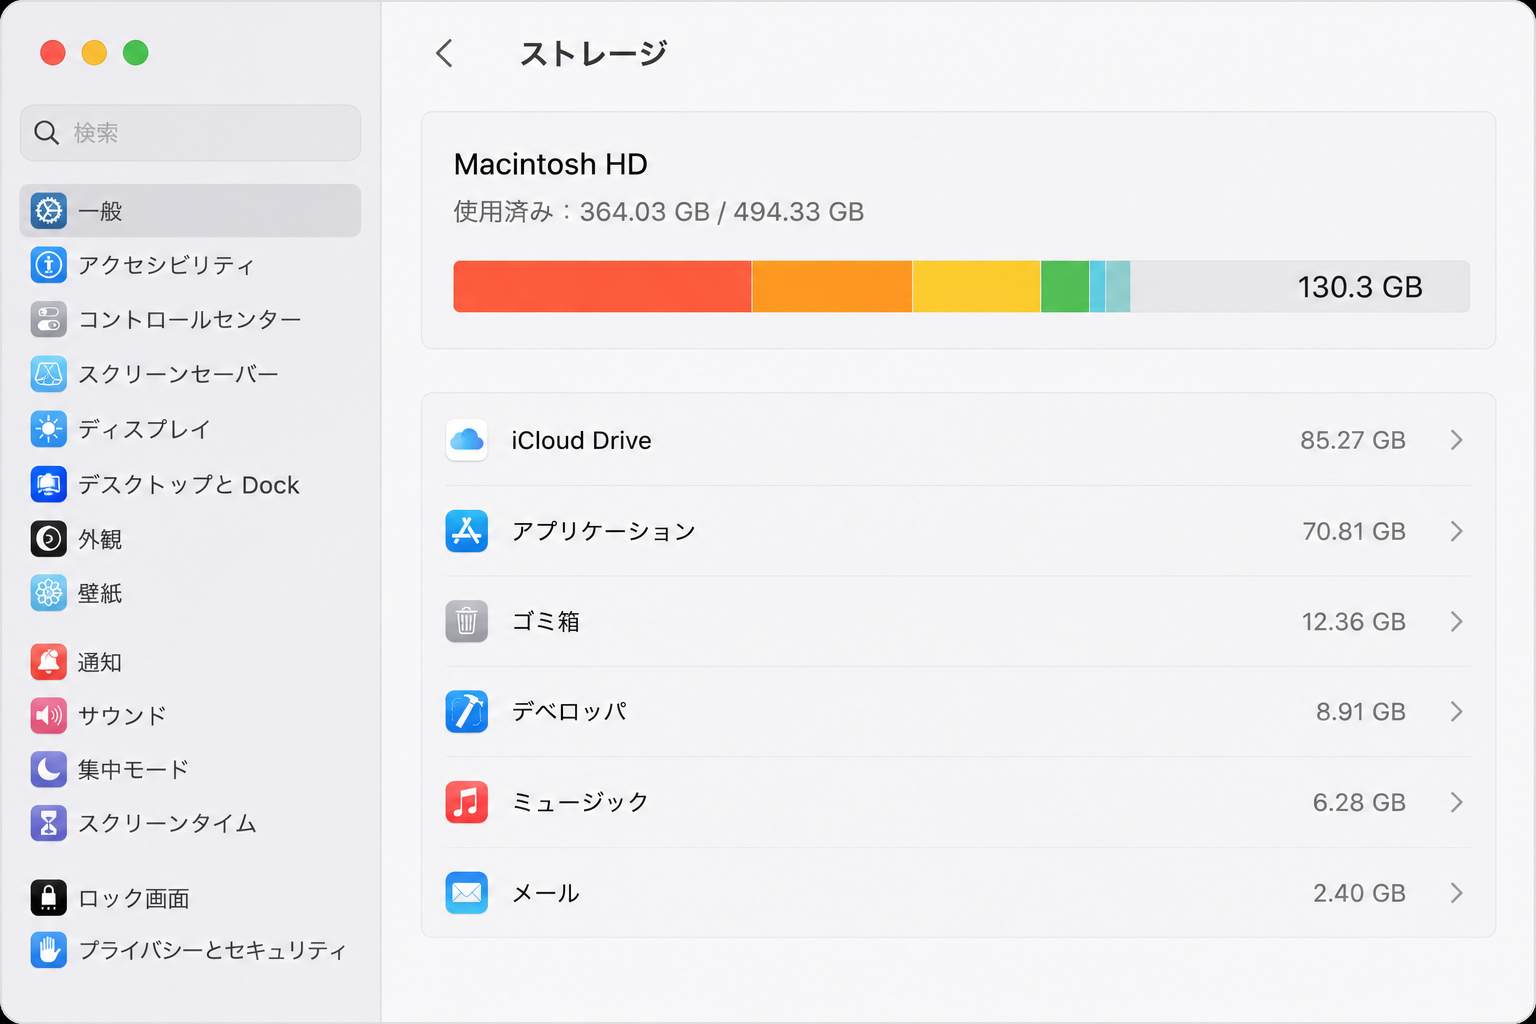Click the ゴミ箱 trash can icon
This screenshot has height=1024, width=1536.
(x=467, y=621)
